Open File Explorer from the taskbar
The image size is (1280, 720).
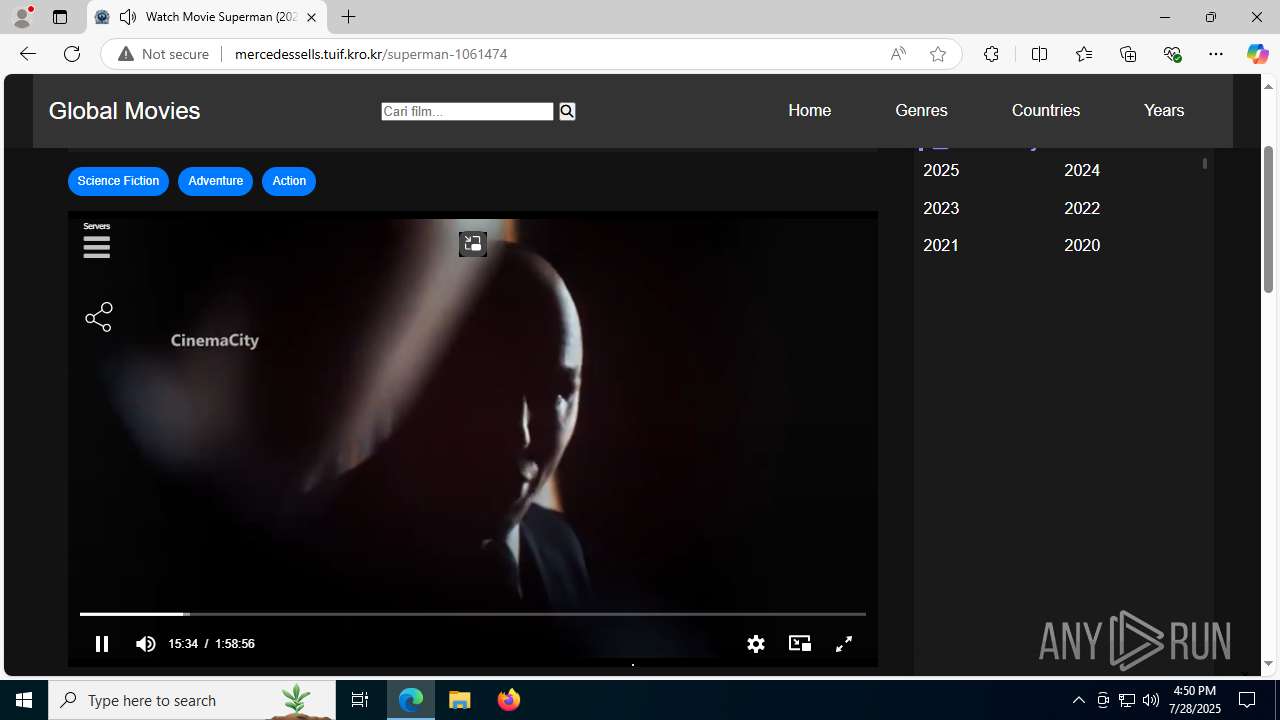tap(460, 700)
